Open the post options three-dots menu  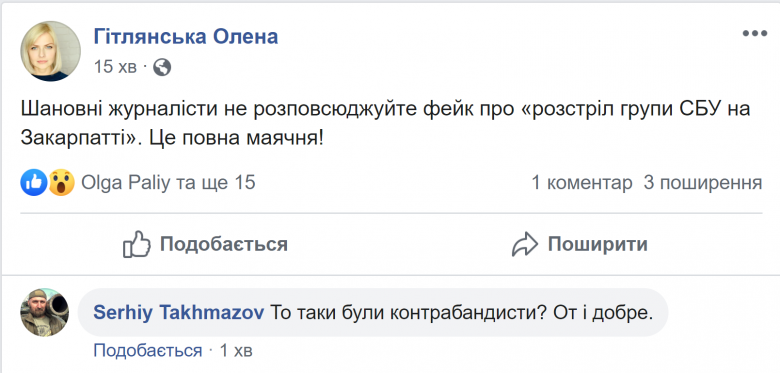tap(755, 34)
